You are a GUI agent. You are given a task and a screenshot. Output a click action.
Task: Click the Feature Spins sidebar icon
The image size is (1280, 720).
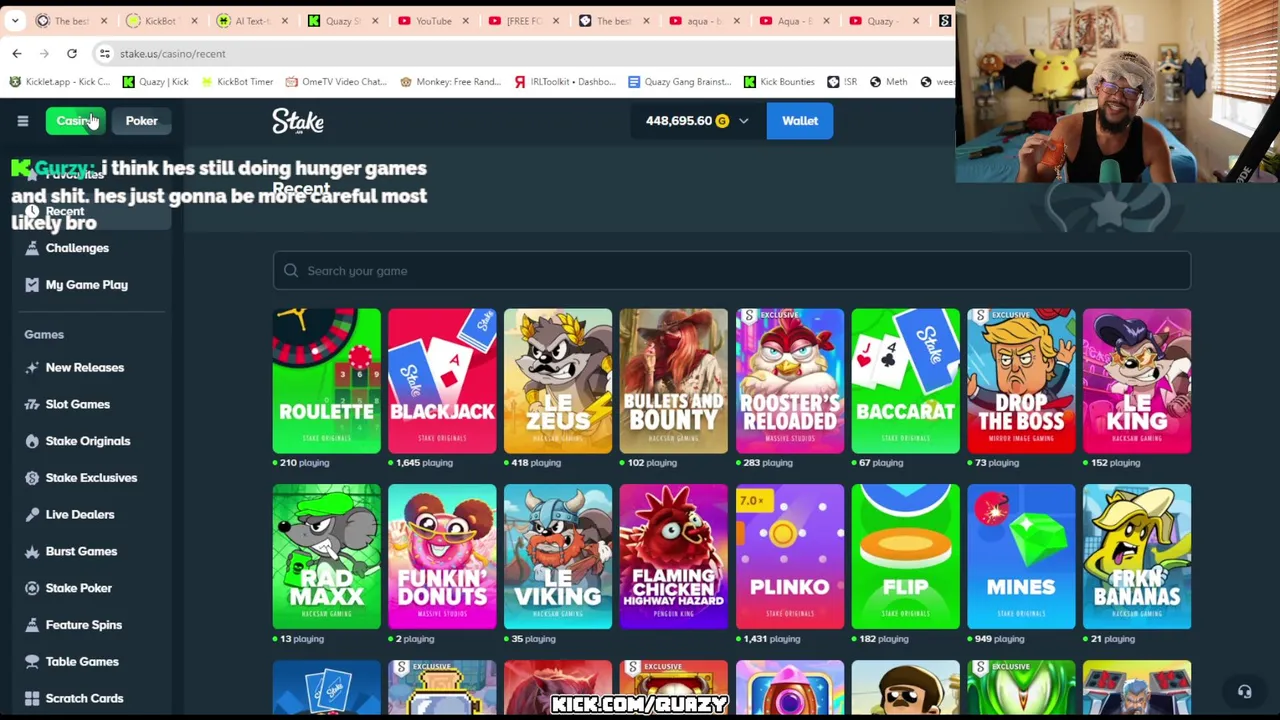click(x=32, y=625)
